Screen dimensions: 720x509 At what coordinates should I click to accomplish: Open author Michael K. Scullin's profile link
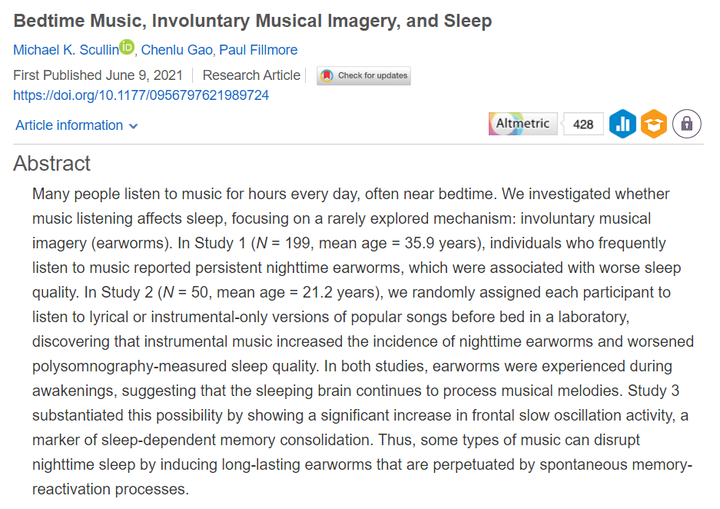coord(66,50)
